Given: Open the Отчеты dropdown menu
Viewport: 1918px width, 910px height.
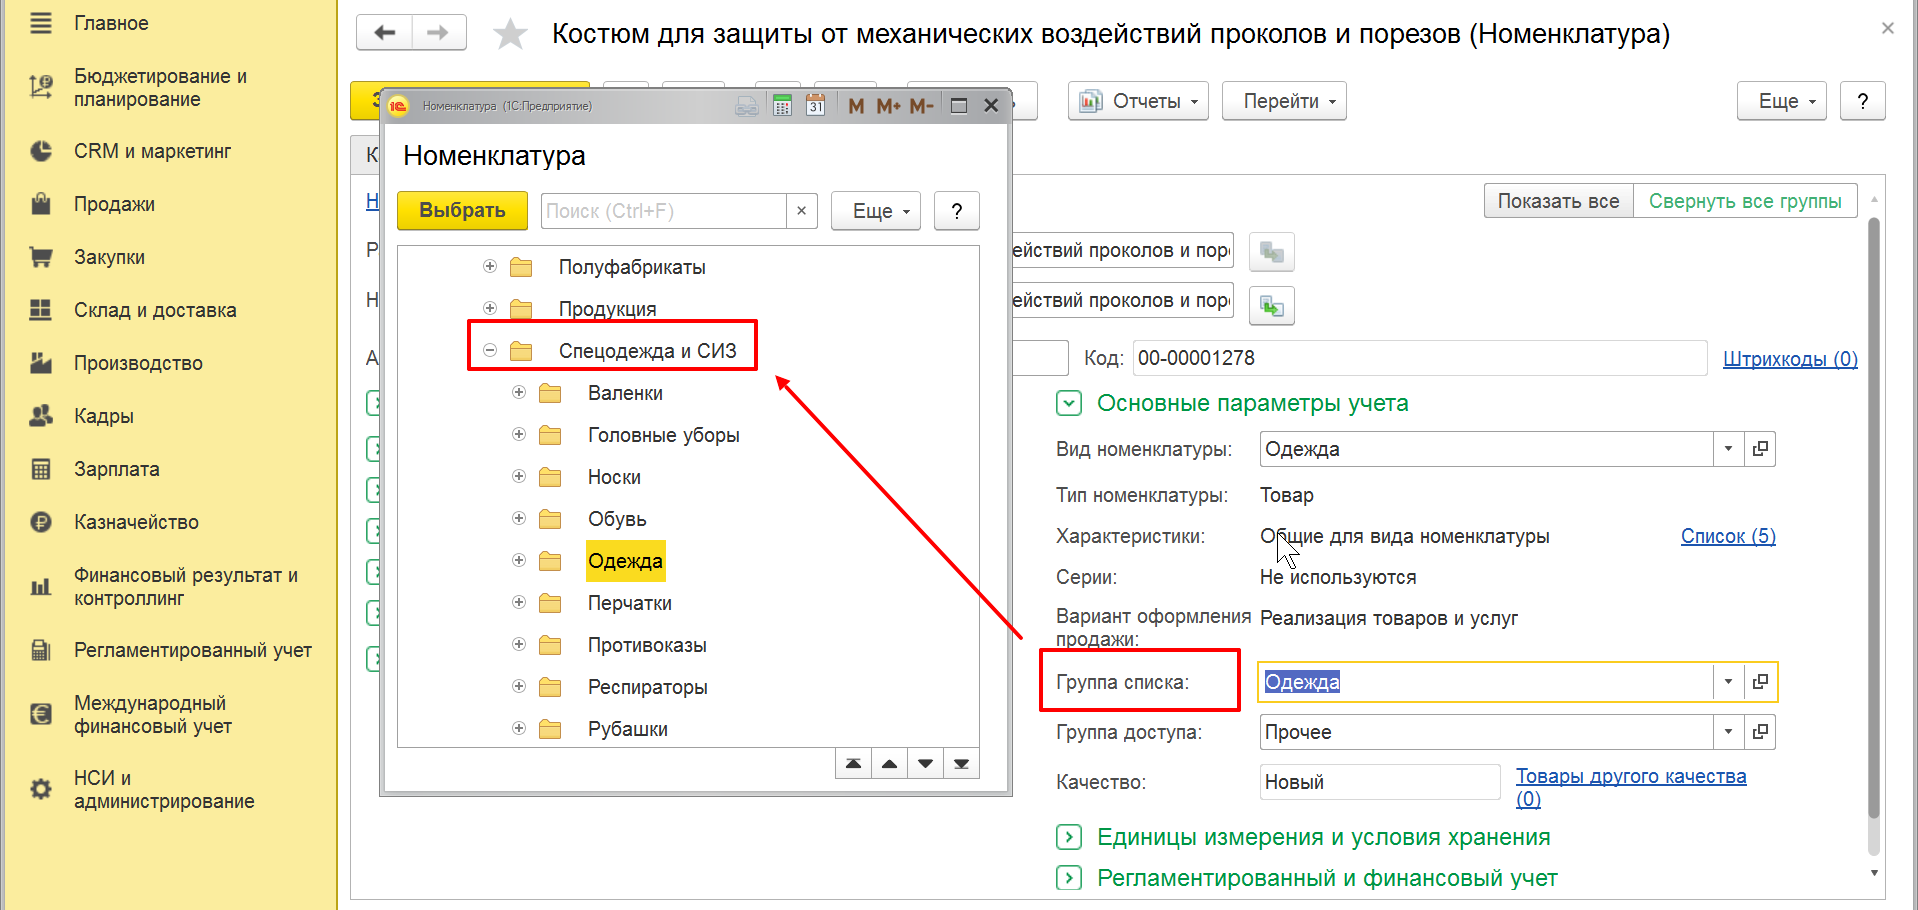Looking at the screenshot, I should click(x=1138, y=101).
